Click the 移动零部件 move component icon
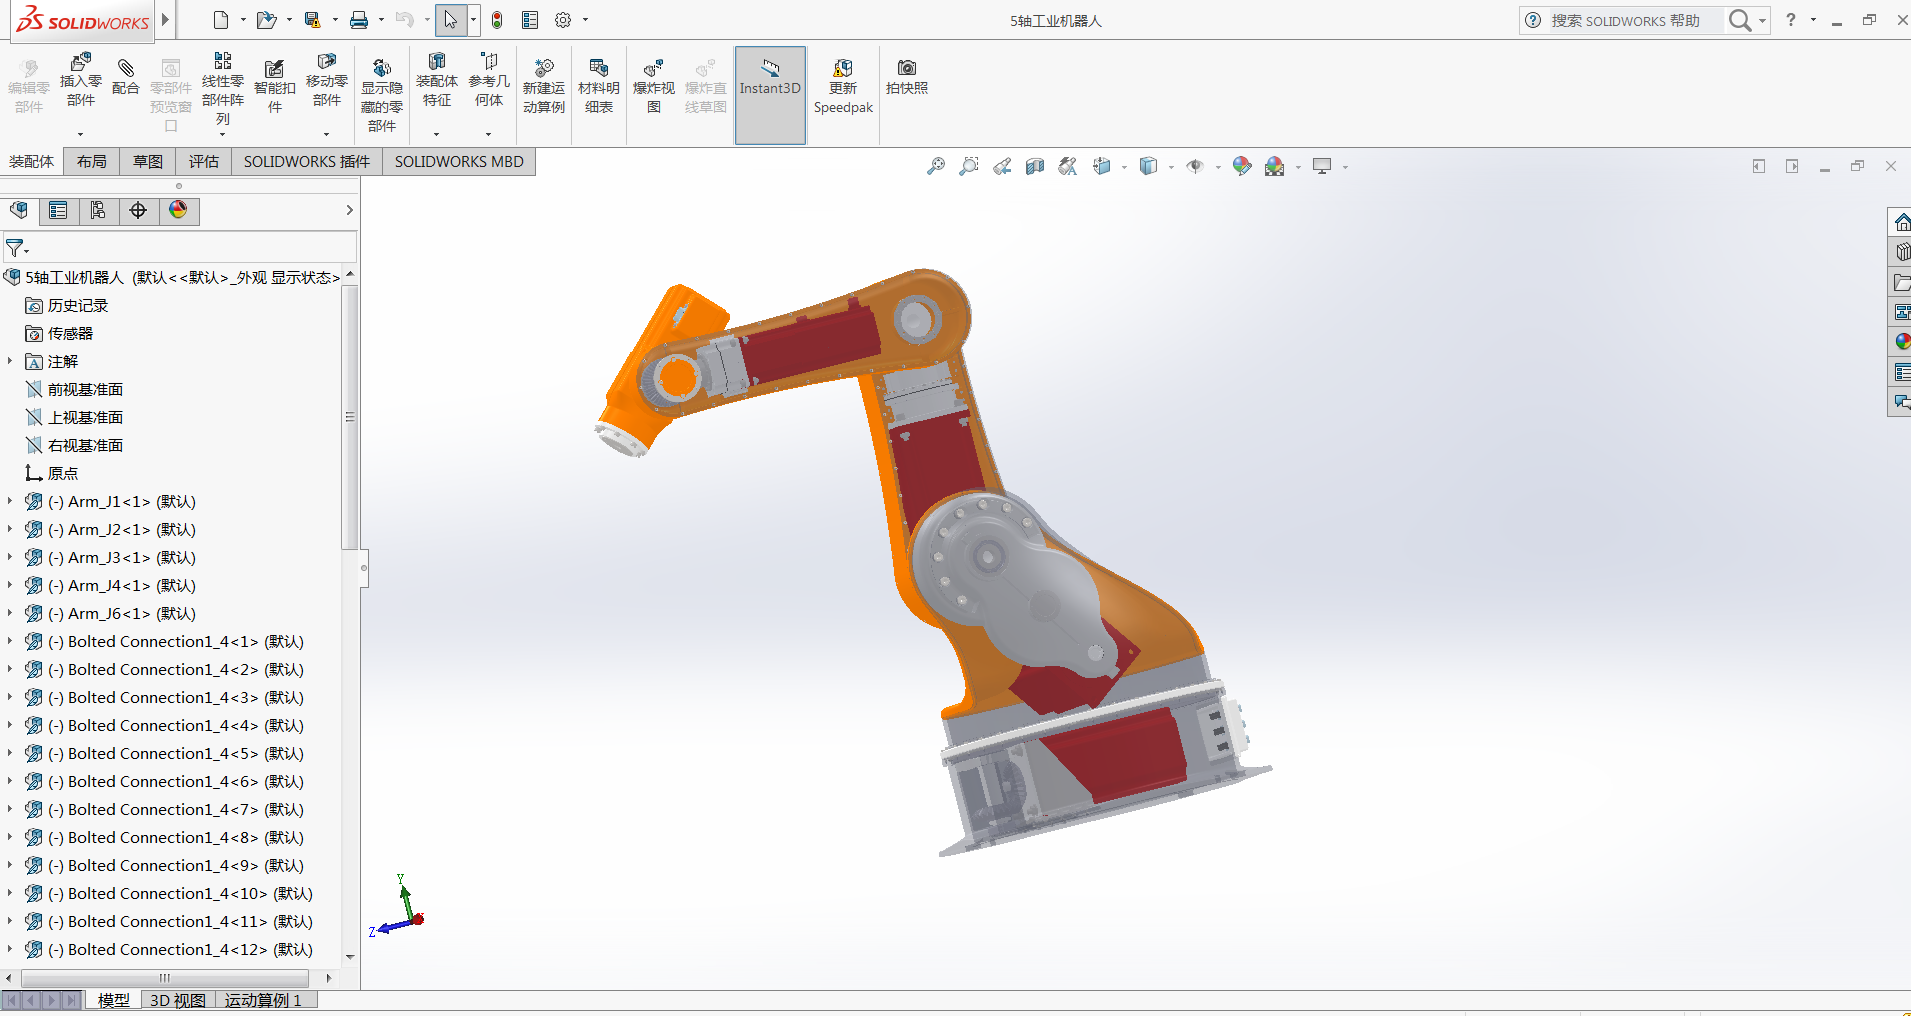This screenshot has height=1016, width=1911. pos(327,64)
